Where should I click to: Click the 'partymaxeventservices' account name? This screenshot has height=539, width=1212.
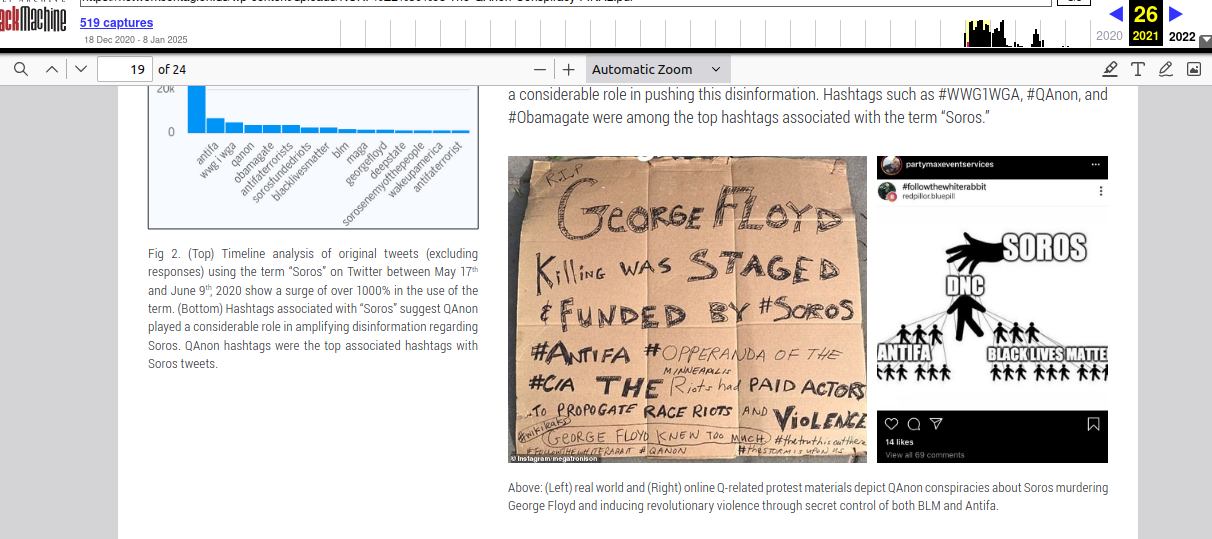(949, 164)
